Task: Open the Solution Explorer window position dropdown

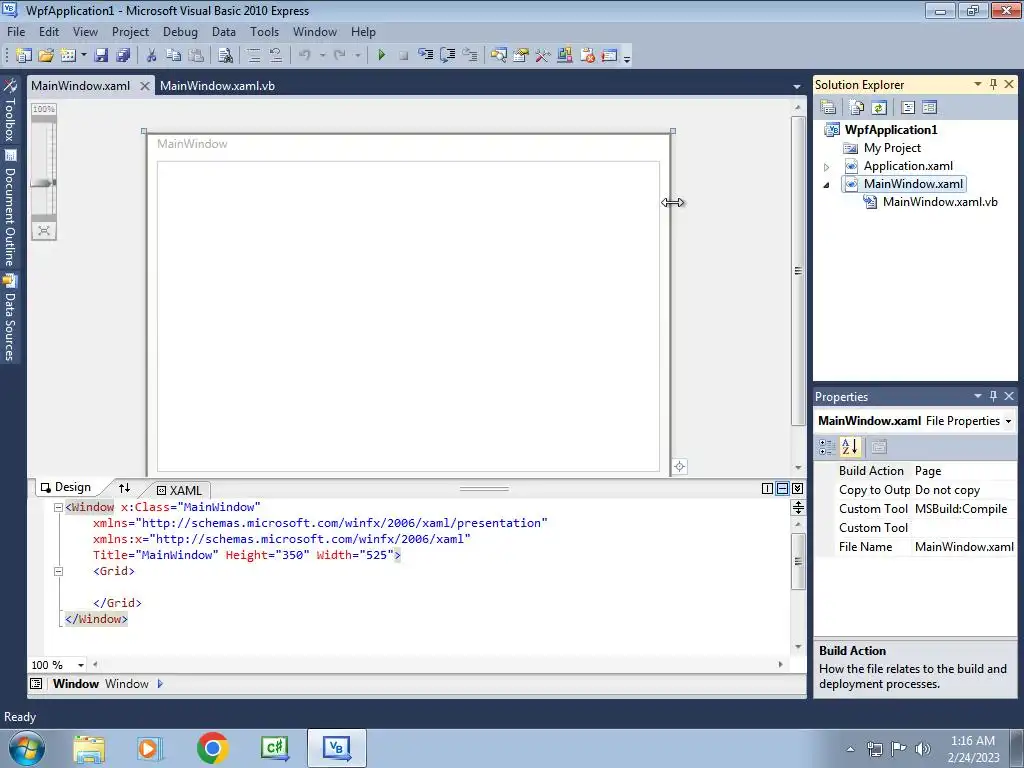Action: tap(978, 84)
